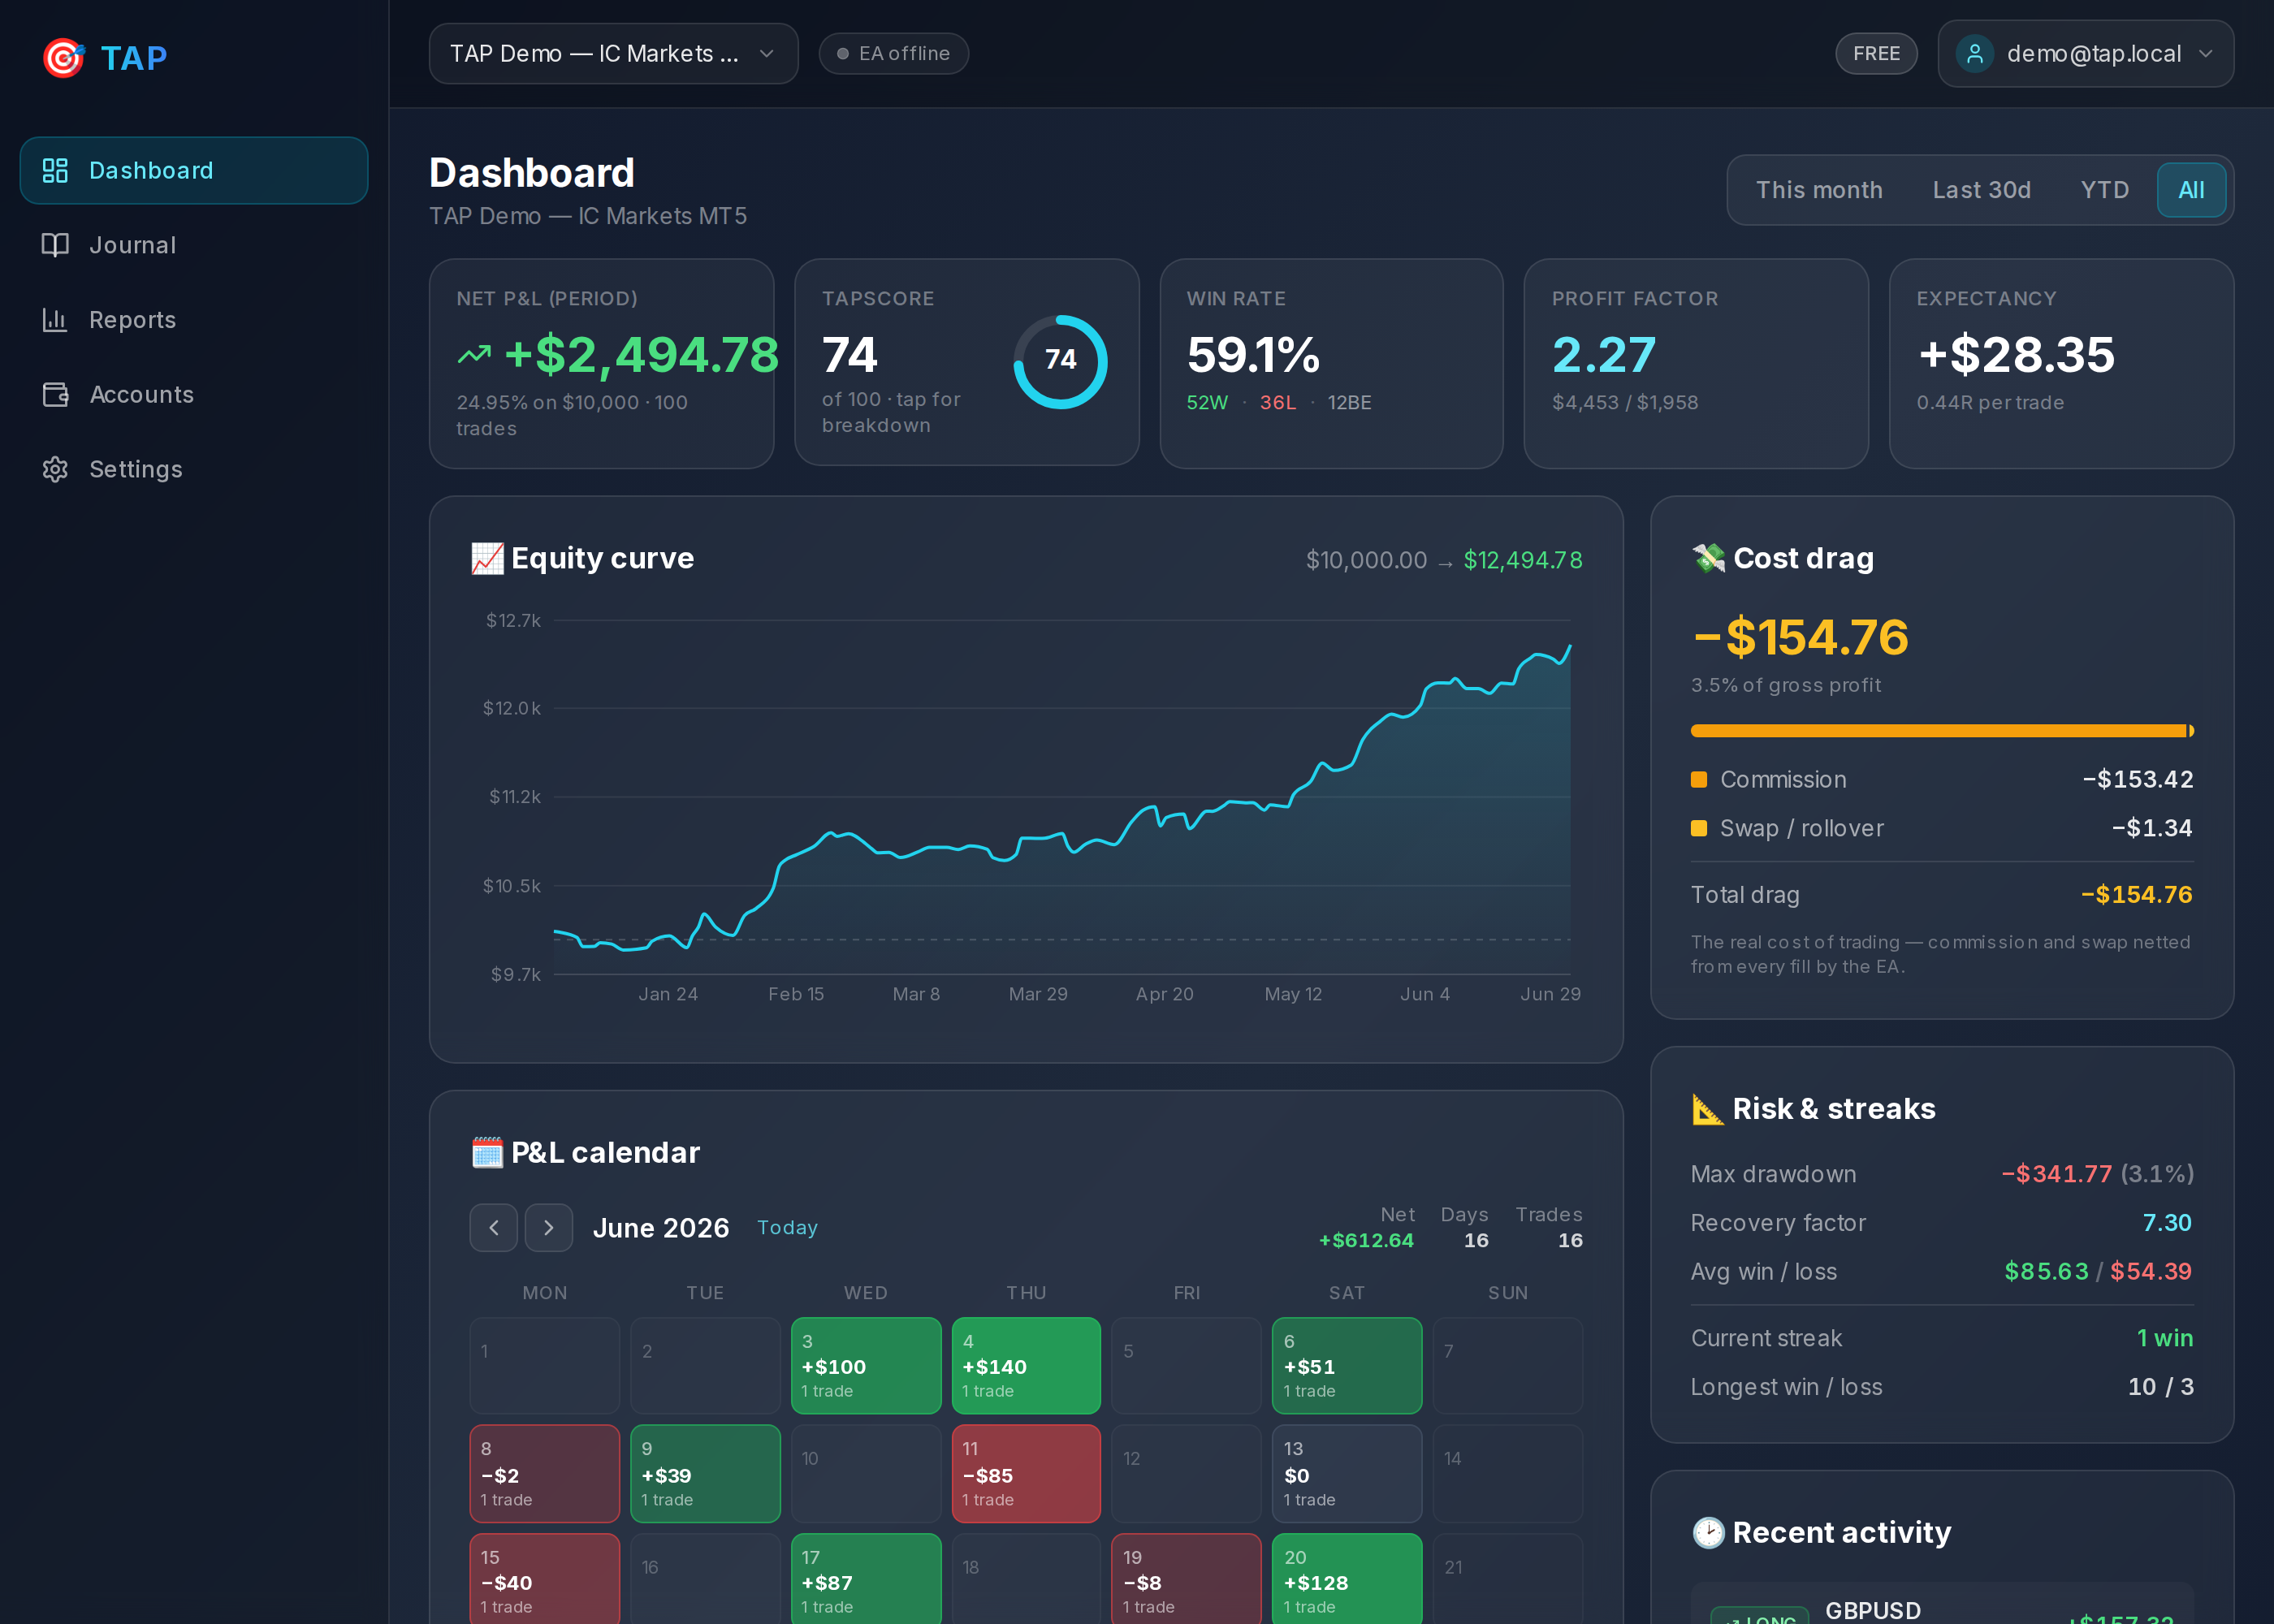Go to next month in P&L calendar
This screenshot has height=1624, width=2274.
[548, 1227]
